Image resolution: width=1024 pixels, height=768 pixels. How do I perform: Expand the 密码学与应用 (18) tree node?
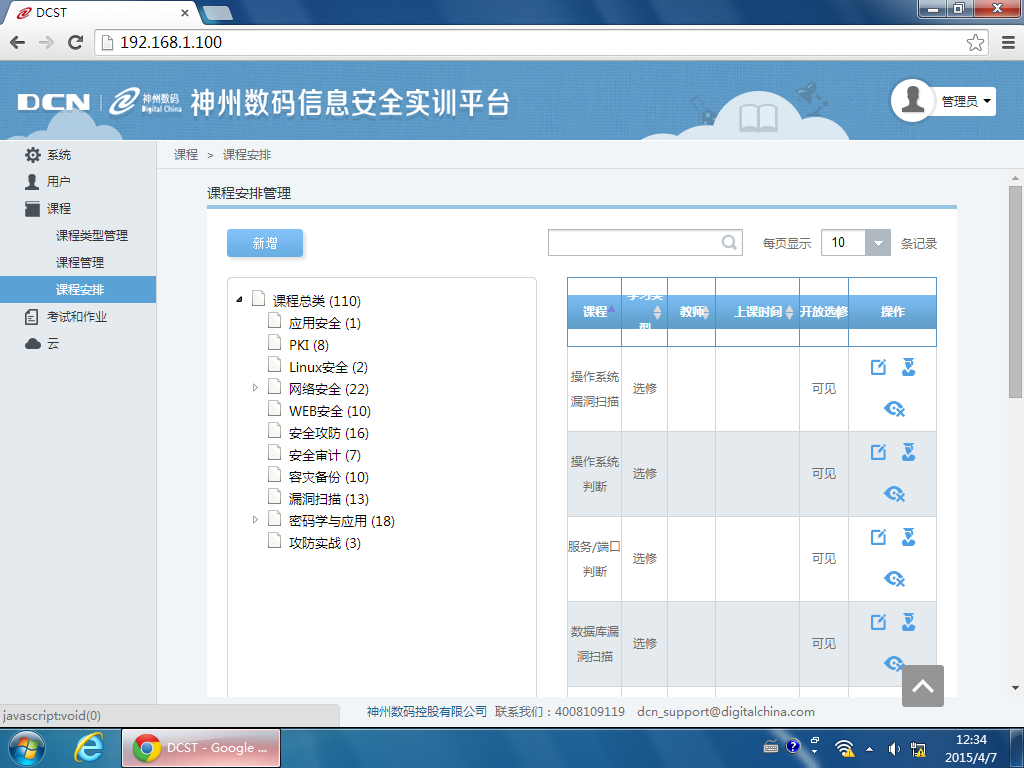click(x=255, y=520)
